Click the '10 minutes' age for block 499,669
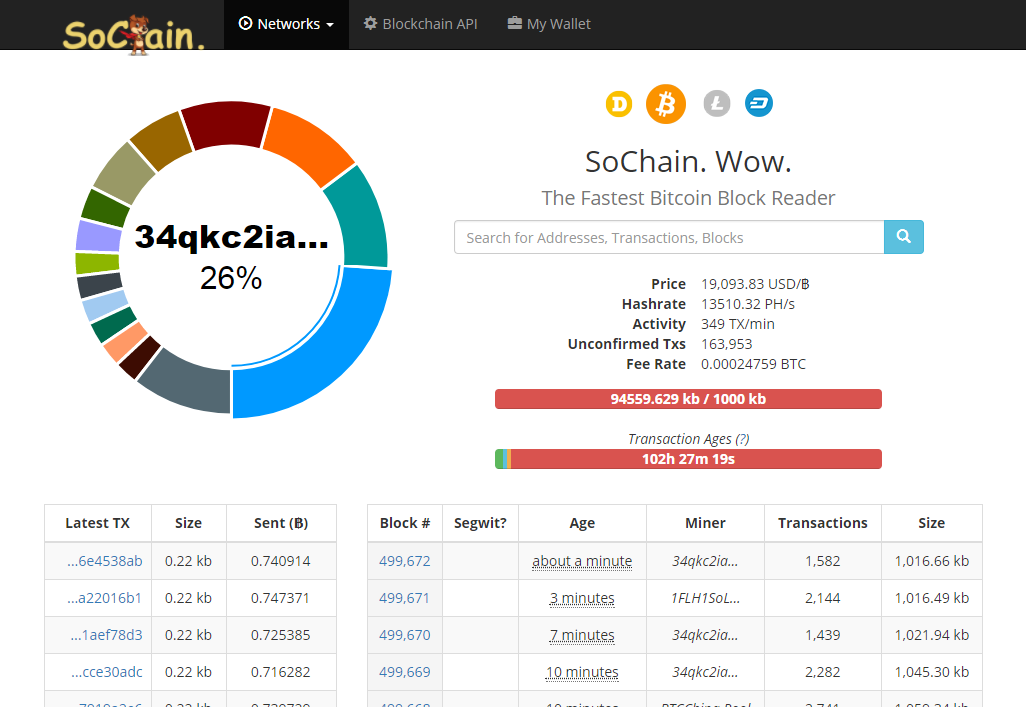 [x=582, y=672]
